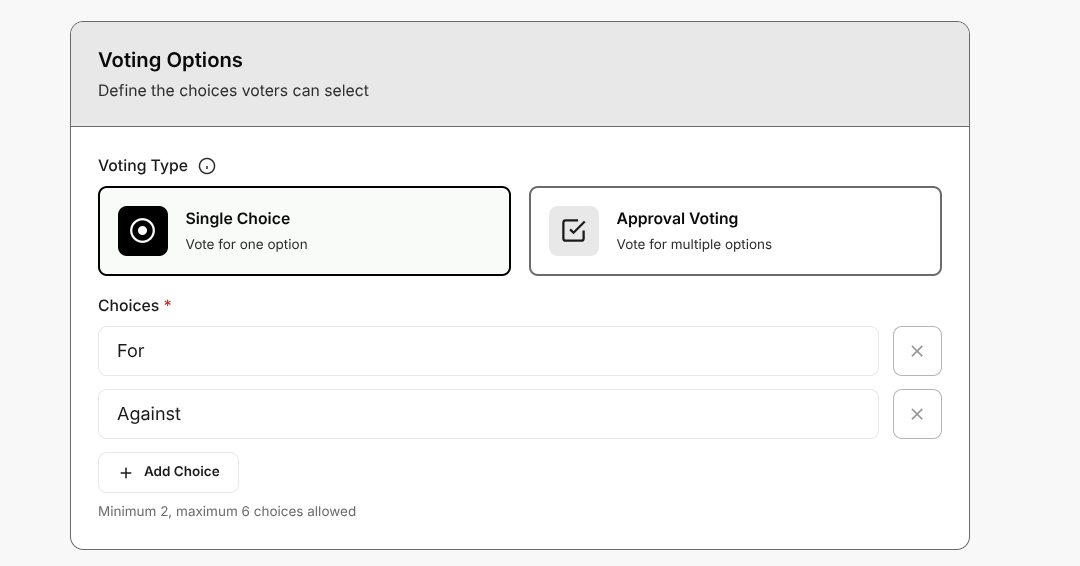Click "Vote for one option" description
This screenshot has height=566, width=1080.
[247, 244]
